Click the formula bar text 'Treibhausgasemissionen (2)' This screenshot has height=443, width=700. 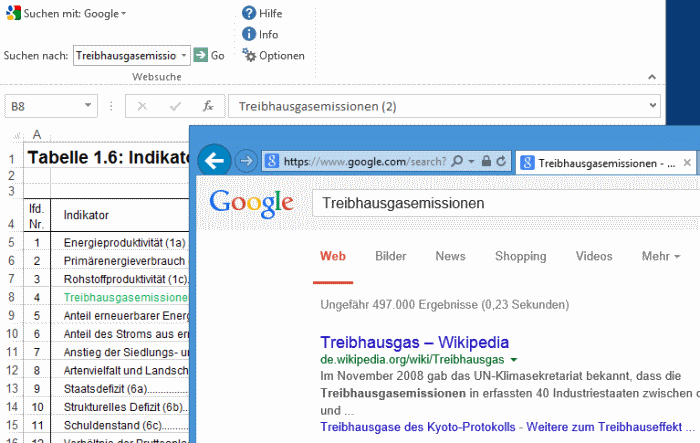pos(317,106)
